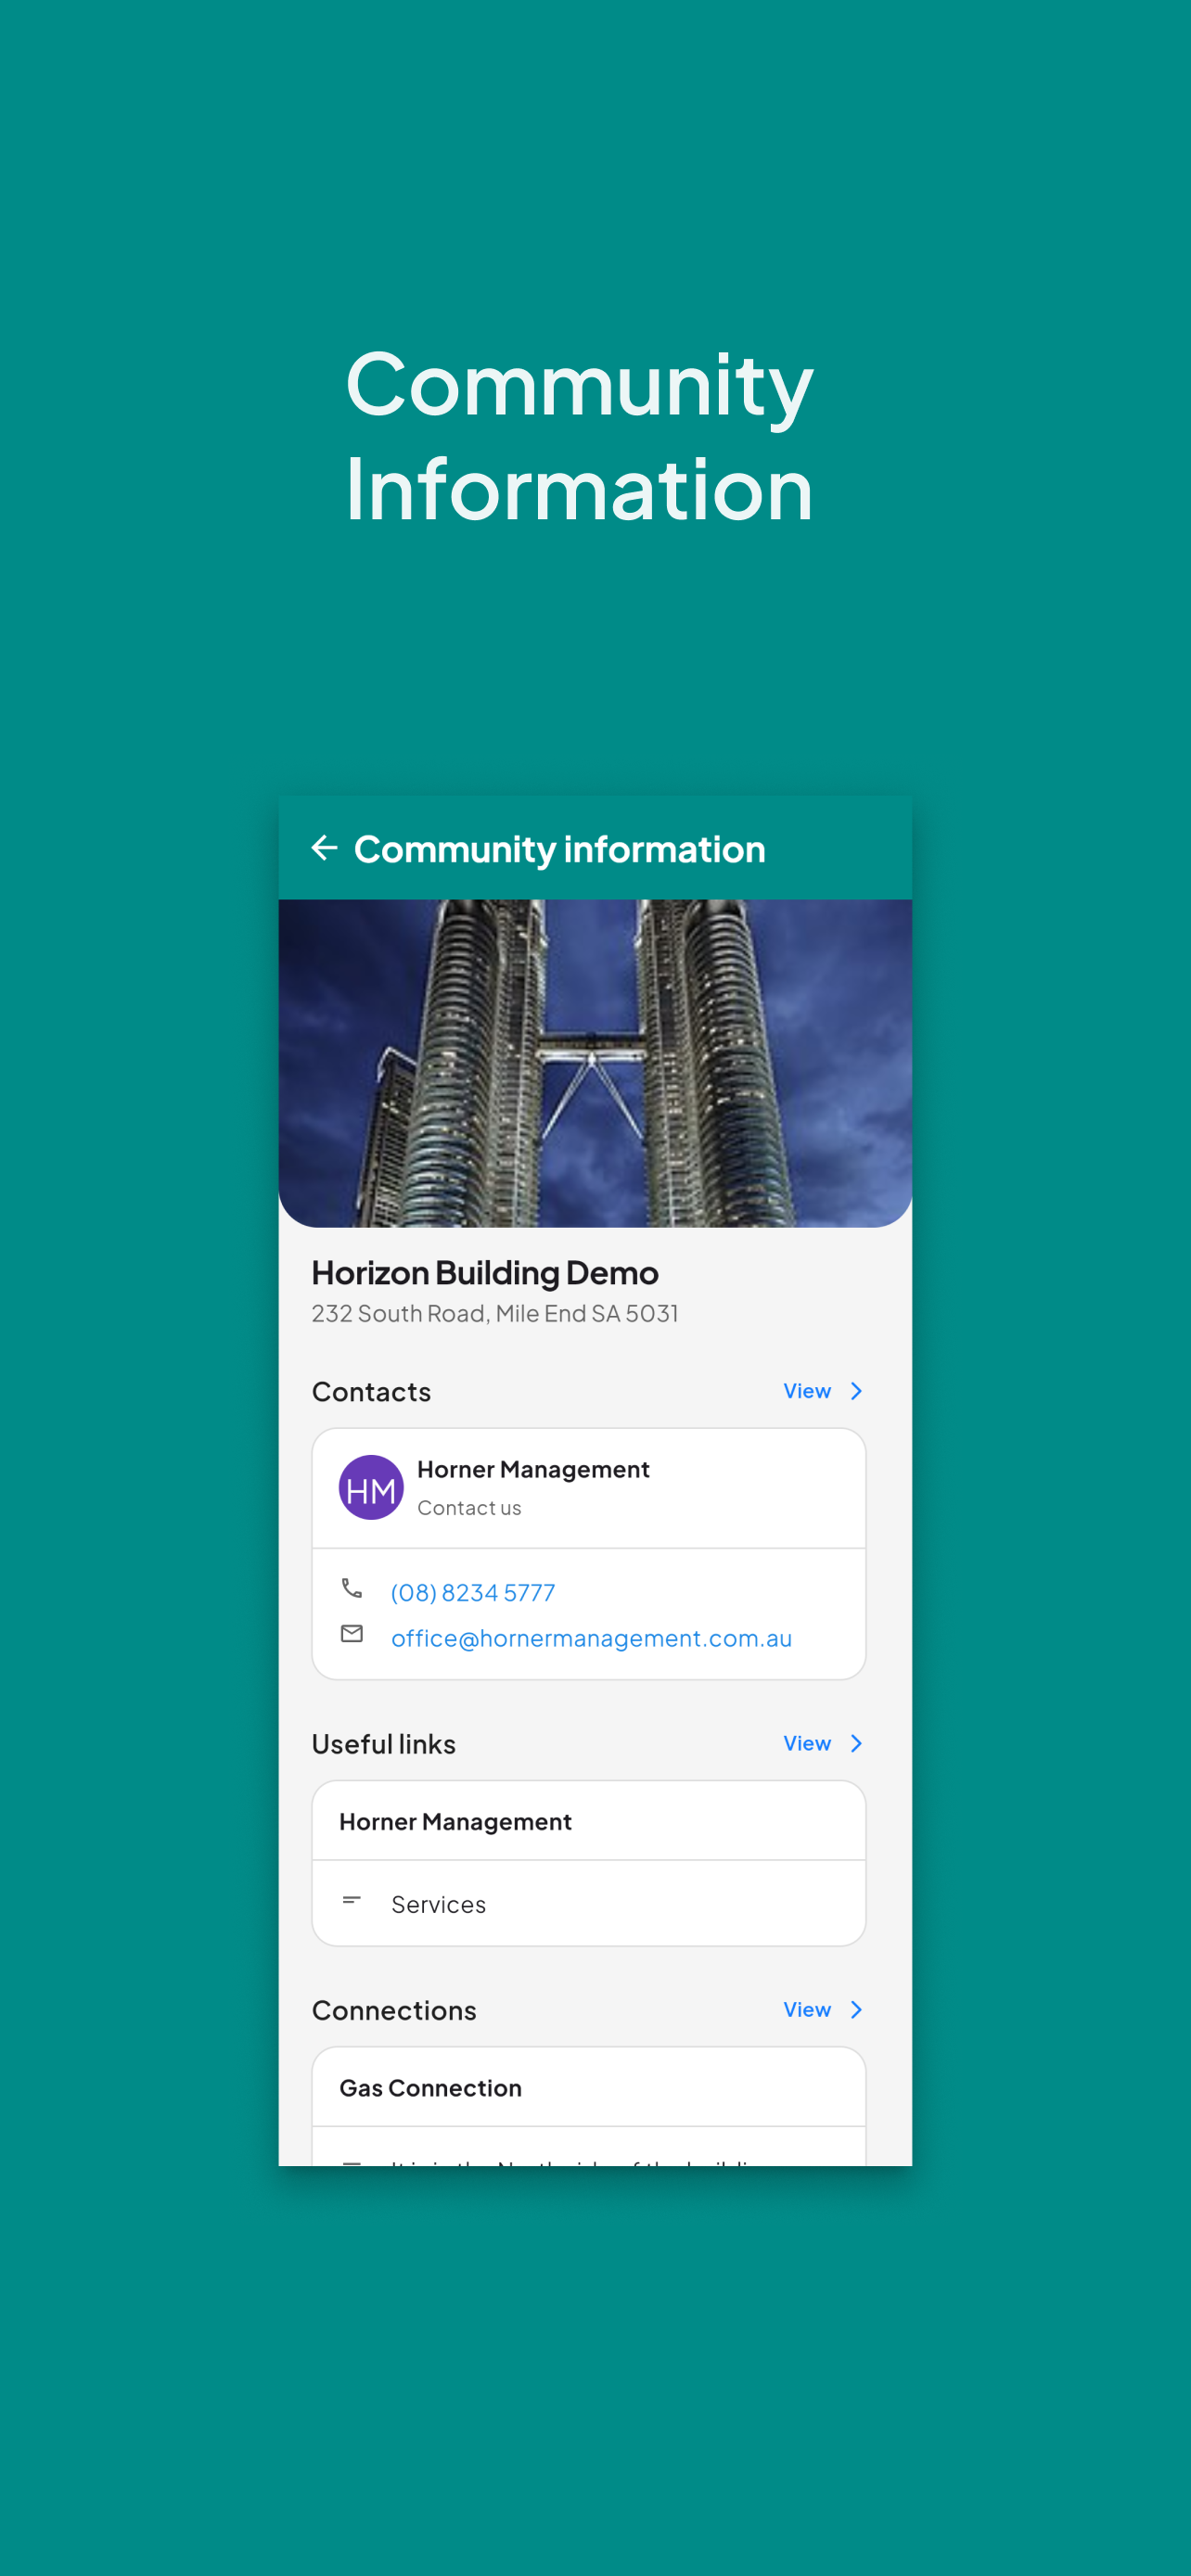
Task: Open View link for Connections section
Action: (x=807, y=2010)
